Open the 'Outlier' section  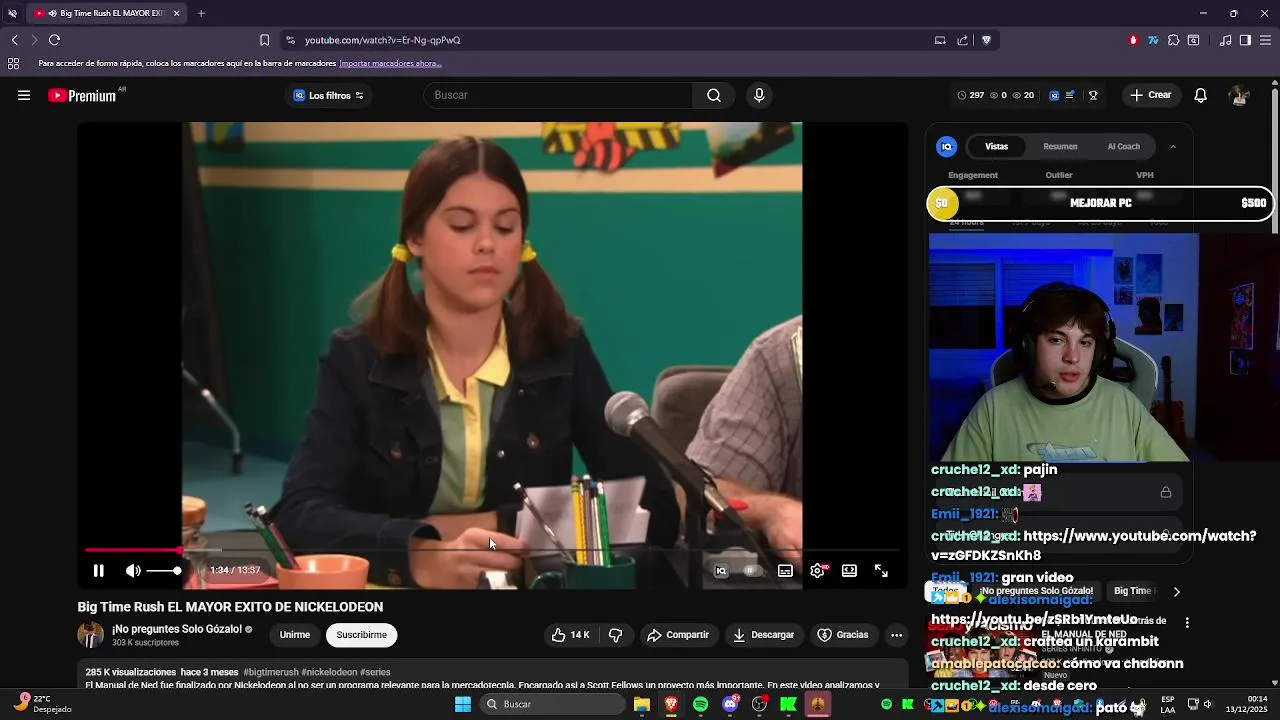pyautogui.click(x=1059, y=175)
